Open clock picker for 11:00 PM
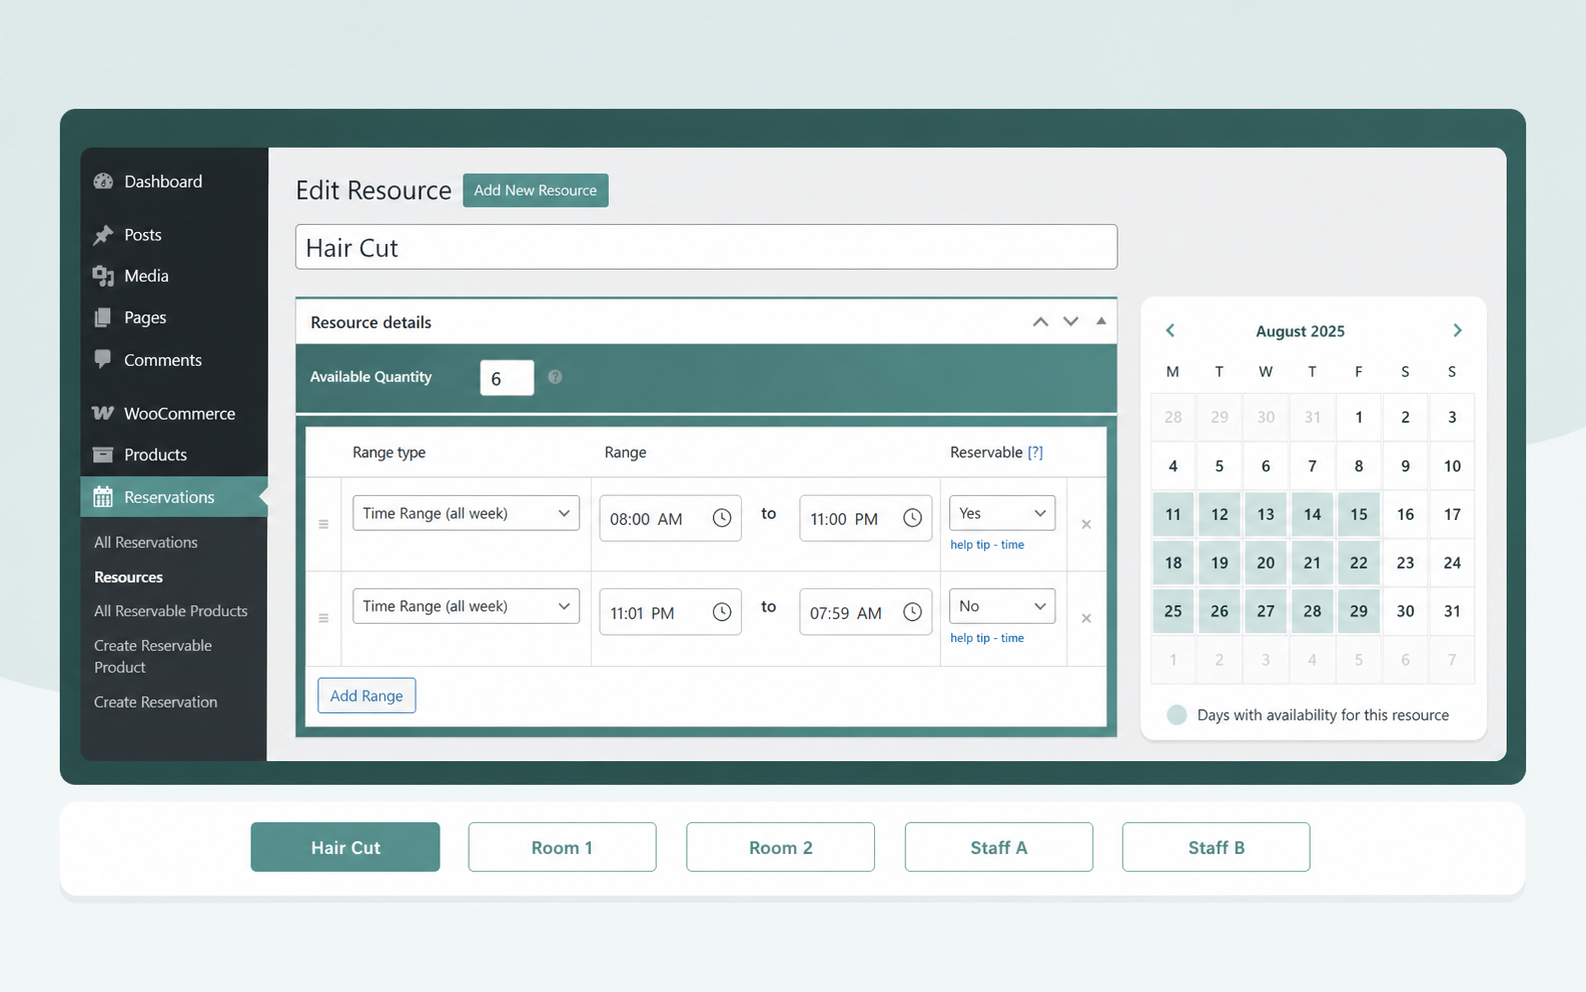The image size is (1586, 992). tap(912, 518)
